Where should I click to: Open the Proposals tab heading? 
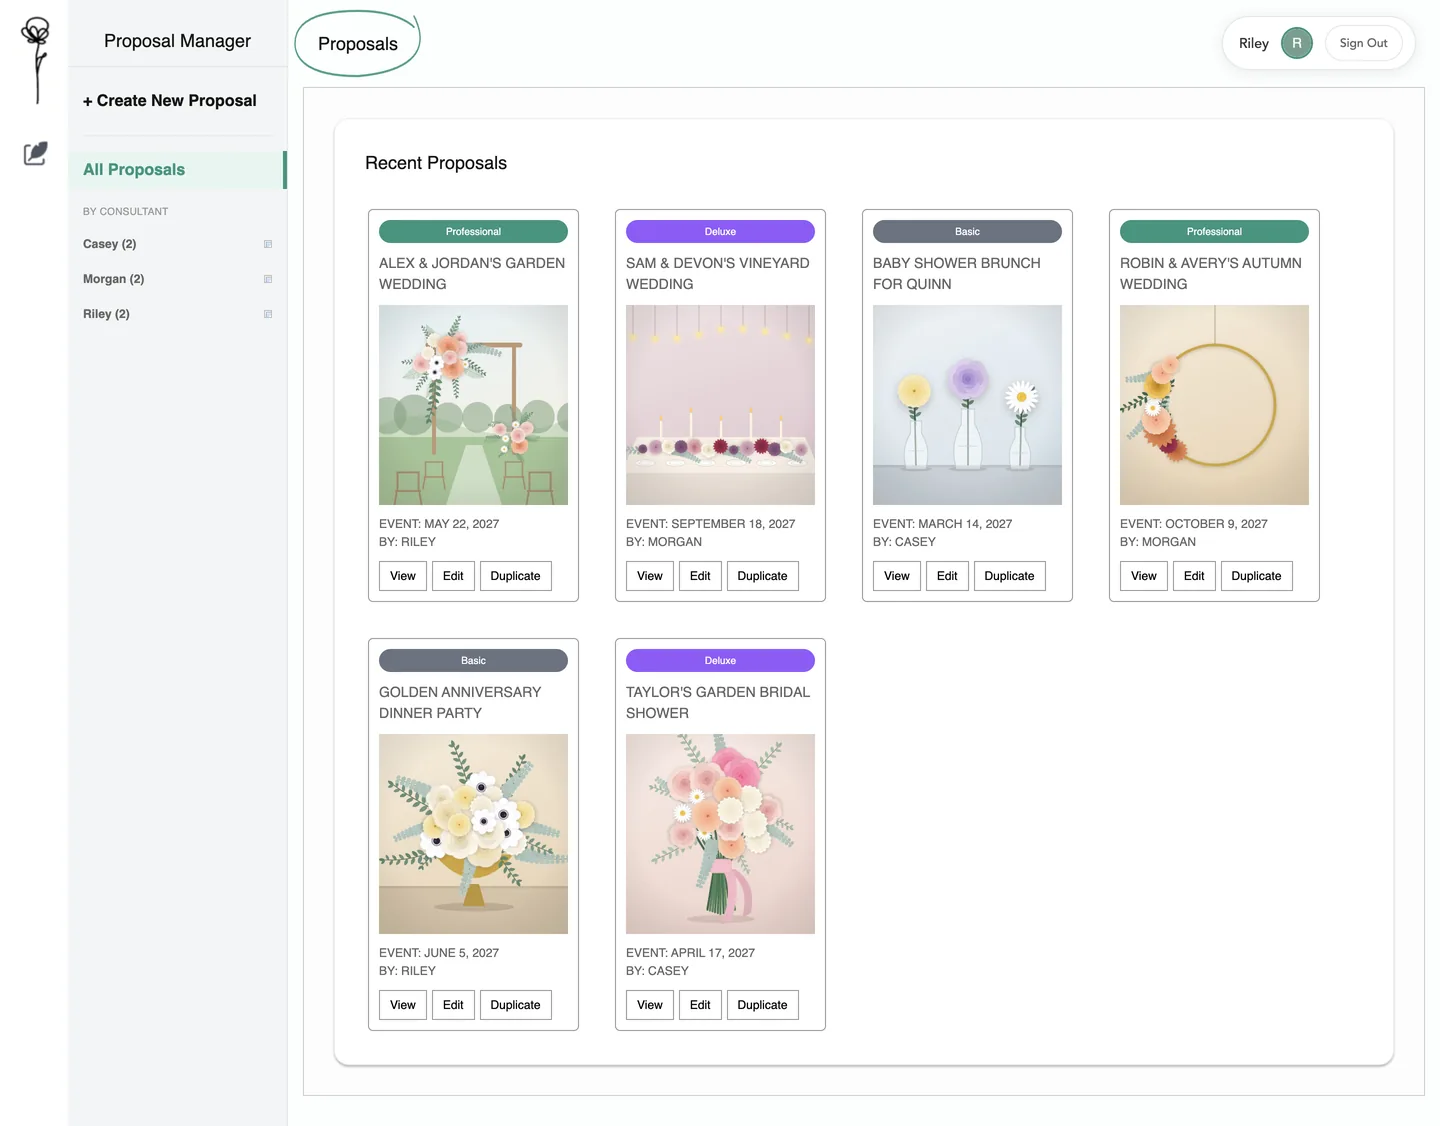(x=358, y=44)
